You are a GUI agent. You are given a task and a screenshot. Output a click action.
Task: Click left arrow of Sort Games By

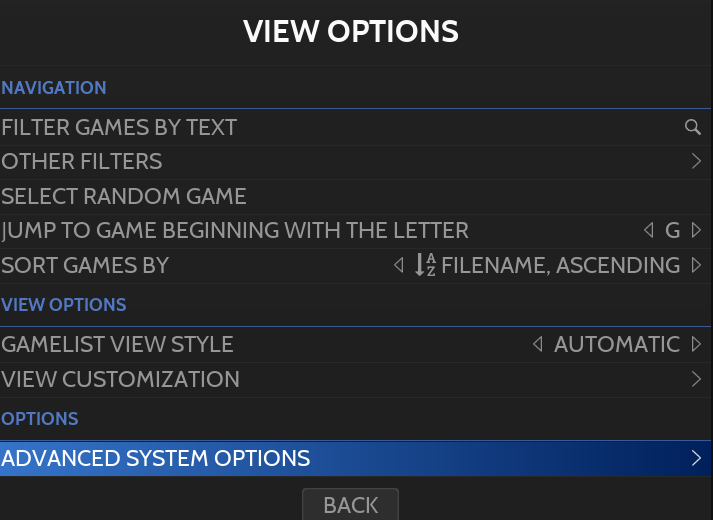399,266
